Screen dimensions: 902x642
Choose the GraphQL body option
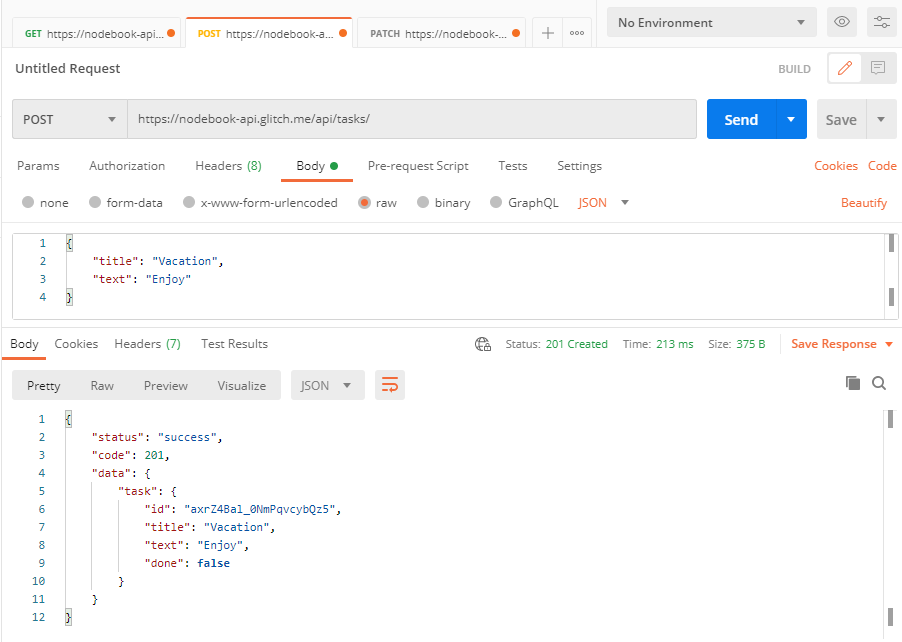[497, 202]
